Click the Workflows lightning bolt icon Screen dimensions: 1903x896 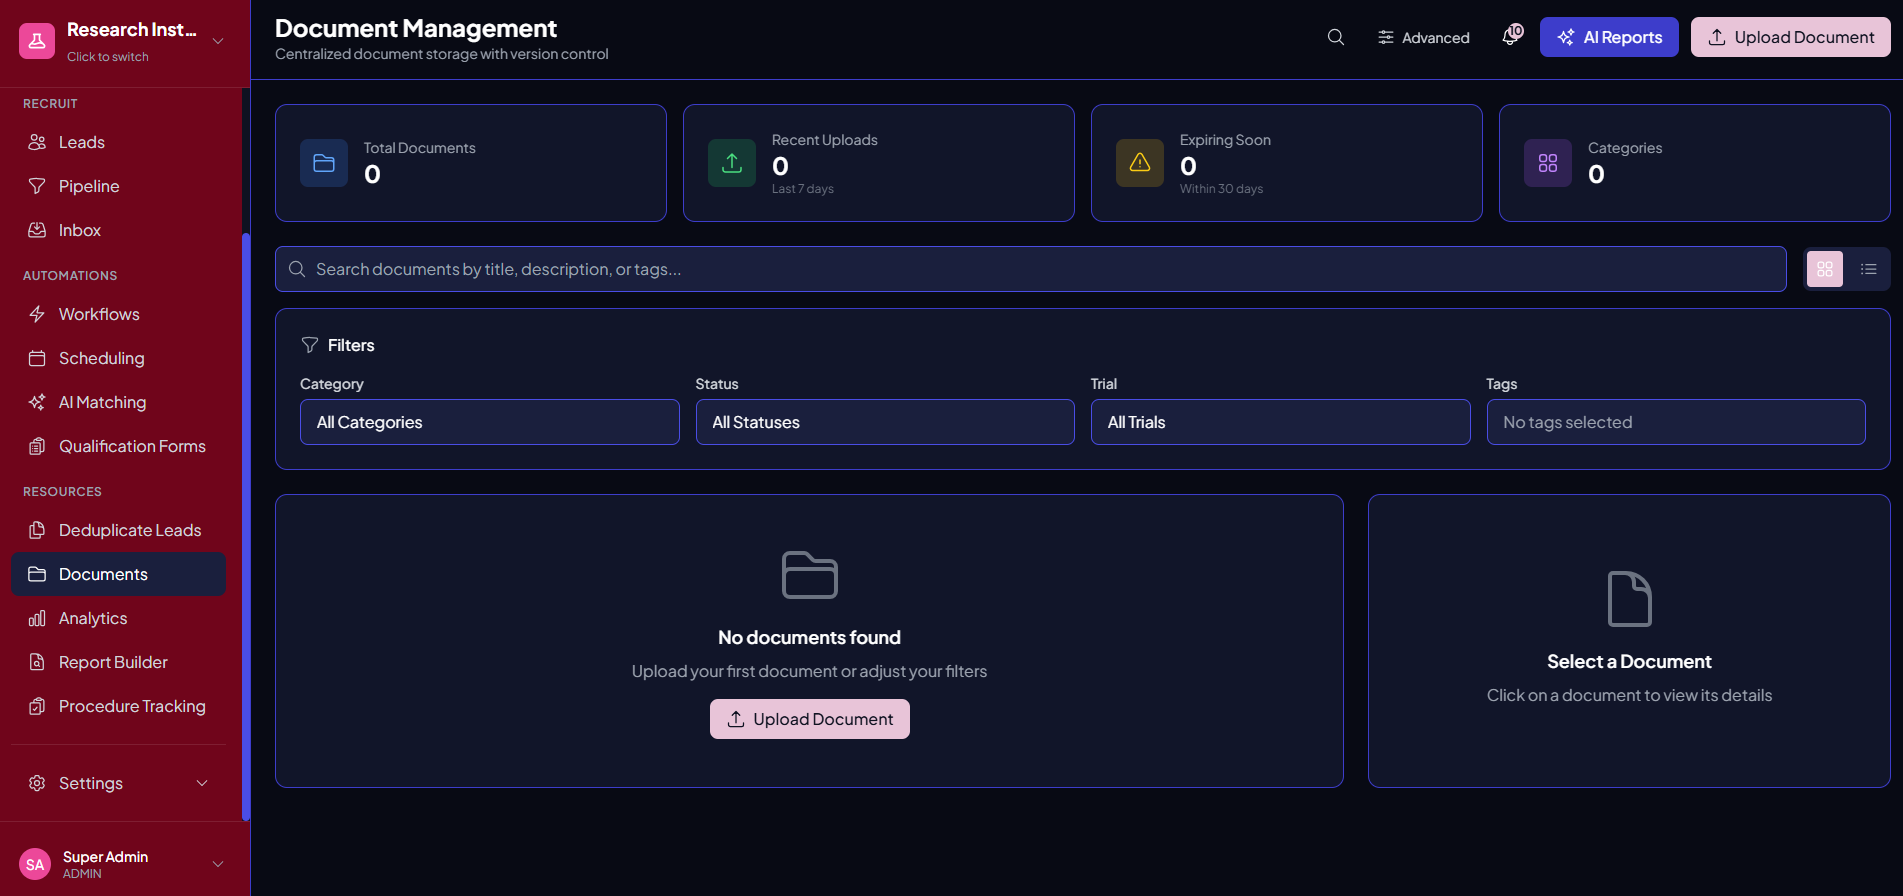pos(37,314)
